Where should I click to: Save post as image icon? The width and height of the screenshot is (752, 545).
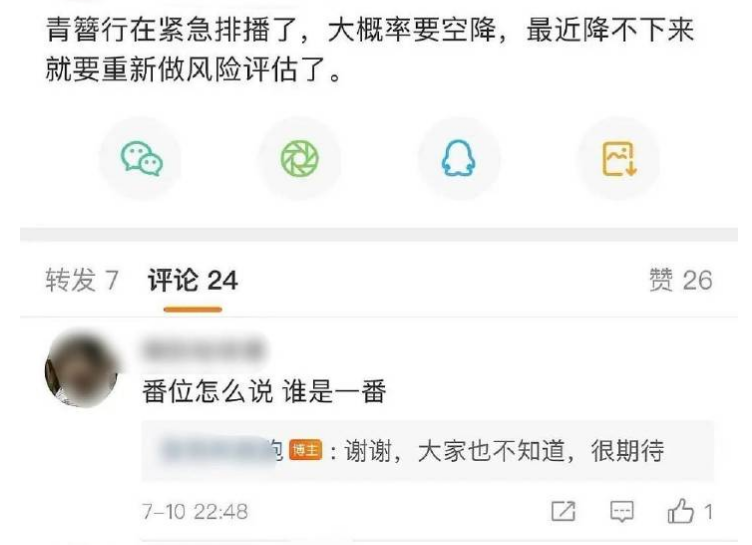coord(619,159)
